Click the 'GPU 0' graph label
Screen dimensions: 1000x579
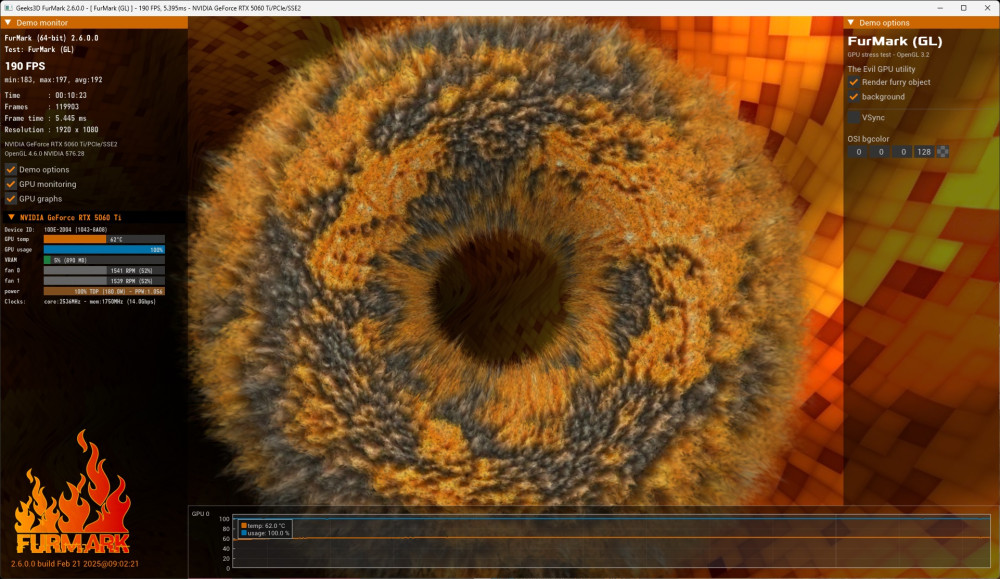point(200,513)
